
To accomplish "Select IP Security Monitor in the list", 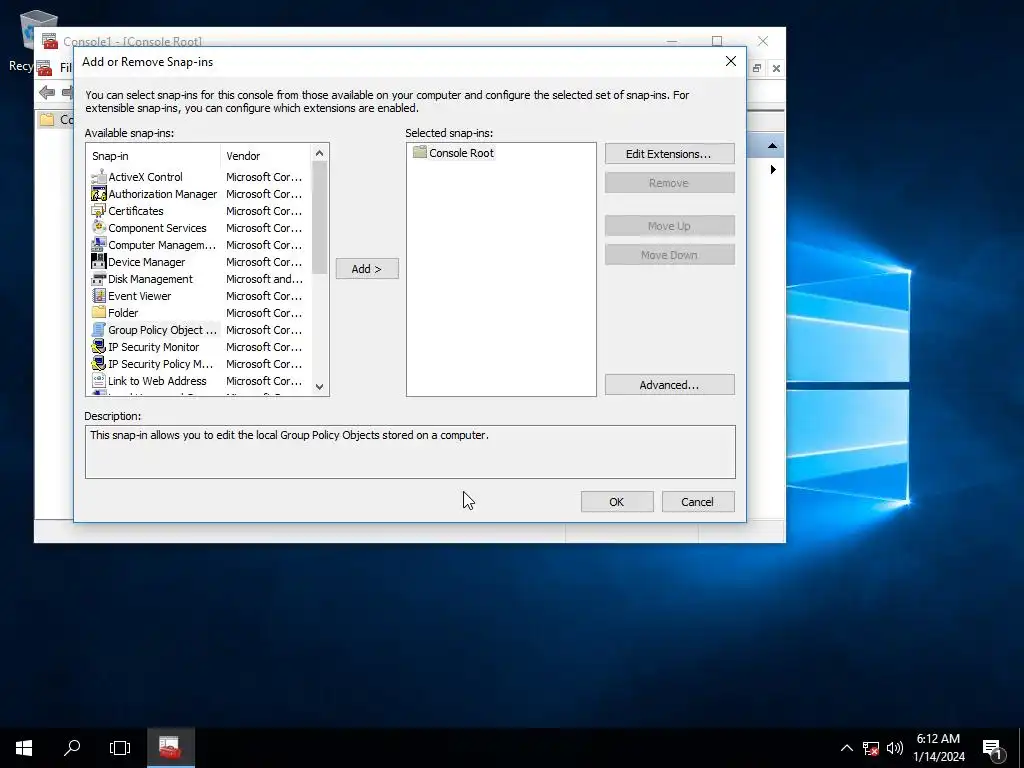I will 153,346.
